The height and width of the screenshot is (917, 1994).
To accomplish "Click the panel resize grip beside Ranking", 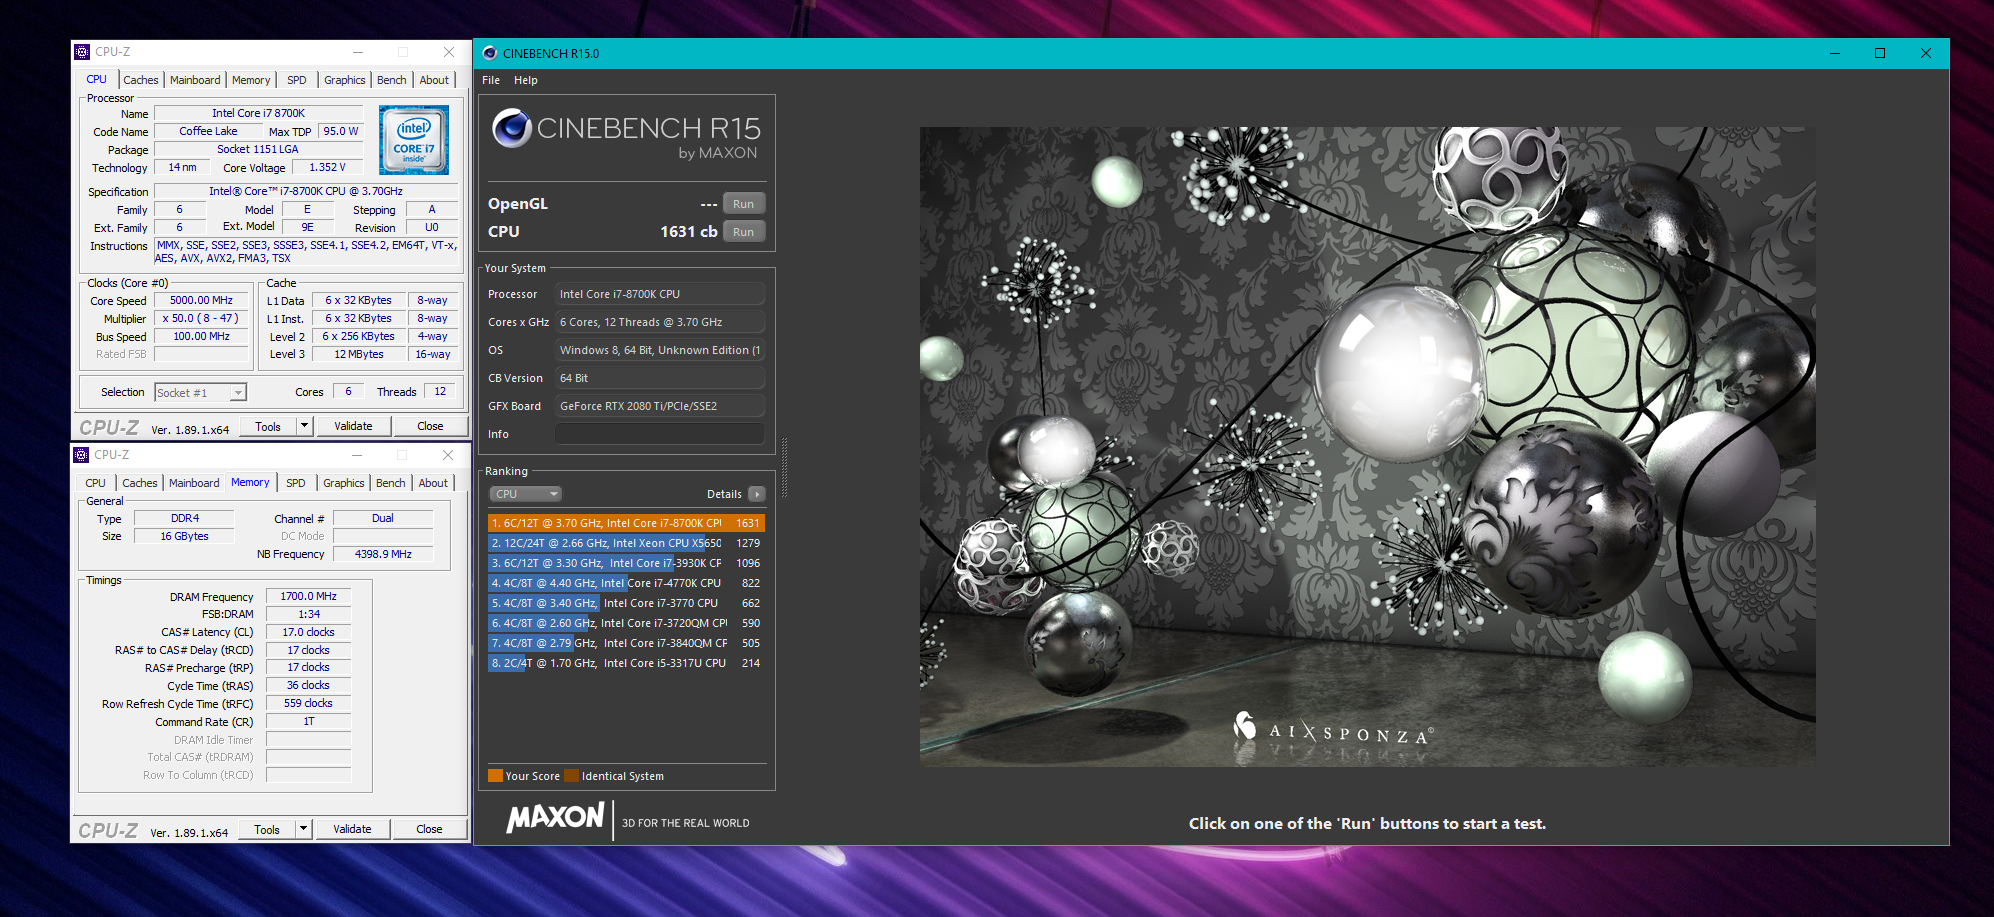I will 784,466.
